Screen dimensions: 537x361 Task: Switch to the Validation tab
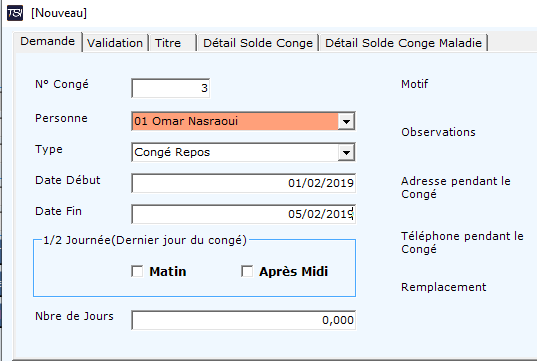(115, 43)
